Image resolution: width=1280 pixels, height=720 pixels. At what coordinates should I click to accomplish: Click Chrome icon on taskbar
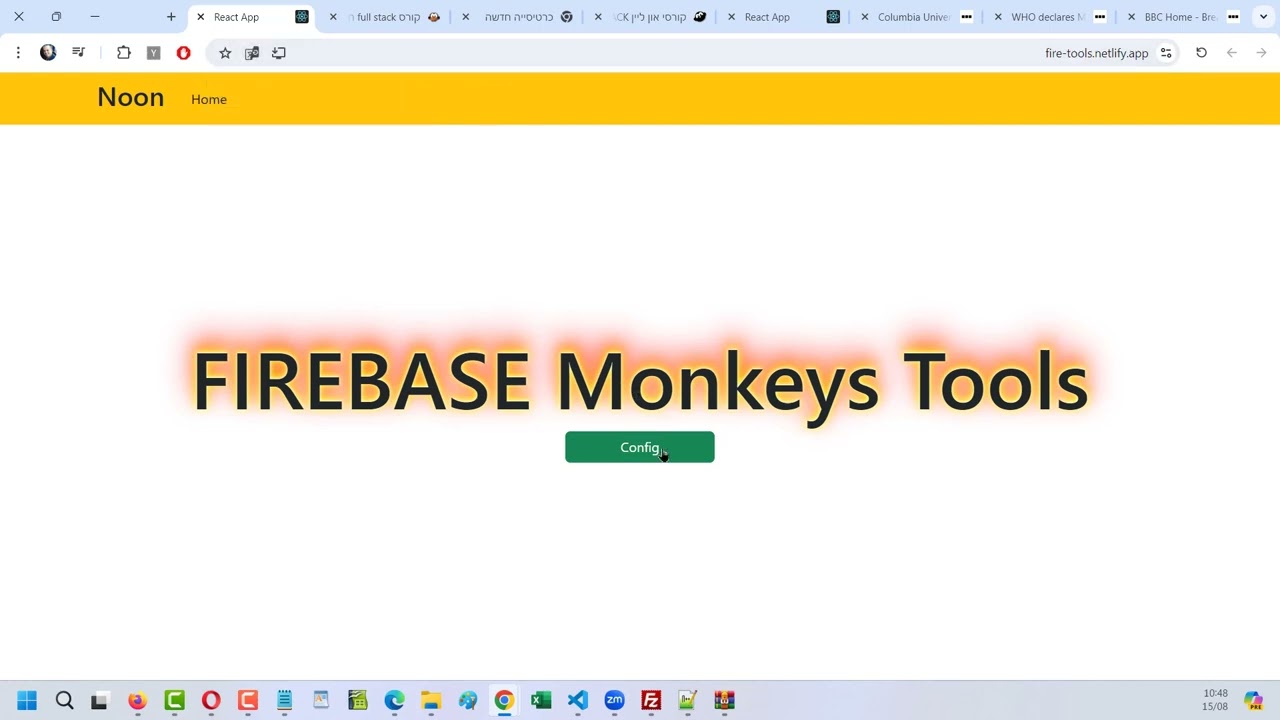coord(504,701)
